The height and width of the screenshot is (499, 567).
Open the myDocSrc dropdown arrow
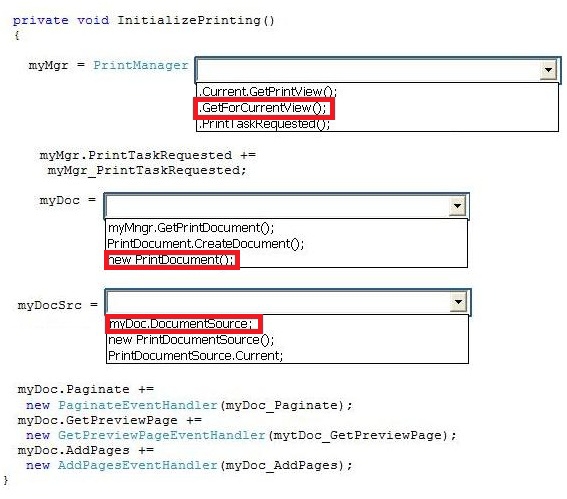coord(458,302)
